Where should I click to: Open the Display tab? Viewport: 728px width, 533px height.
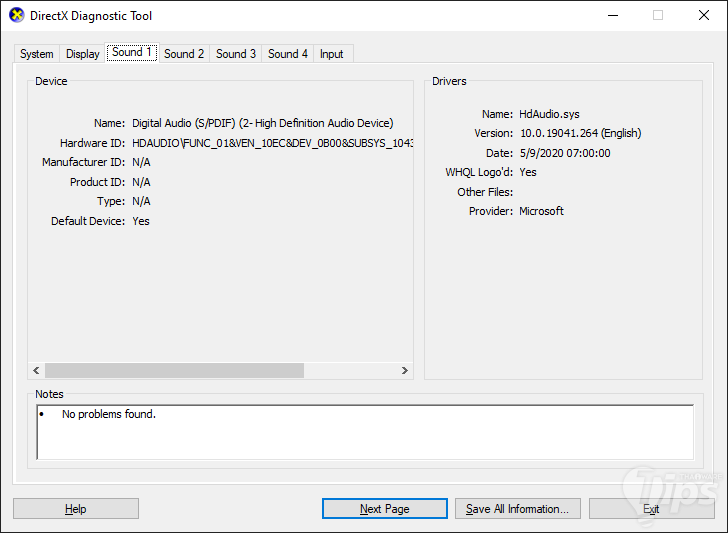[x=82, y=54]
